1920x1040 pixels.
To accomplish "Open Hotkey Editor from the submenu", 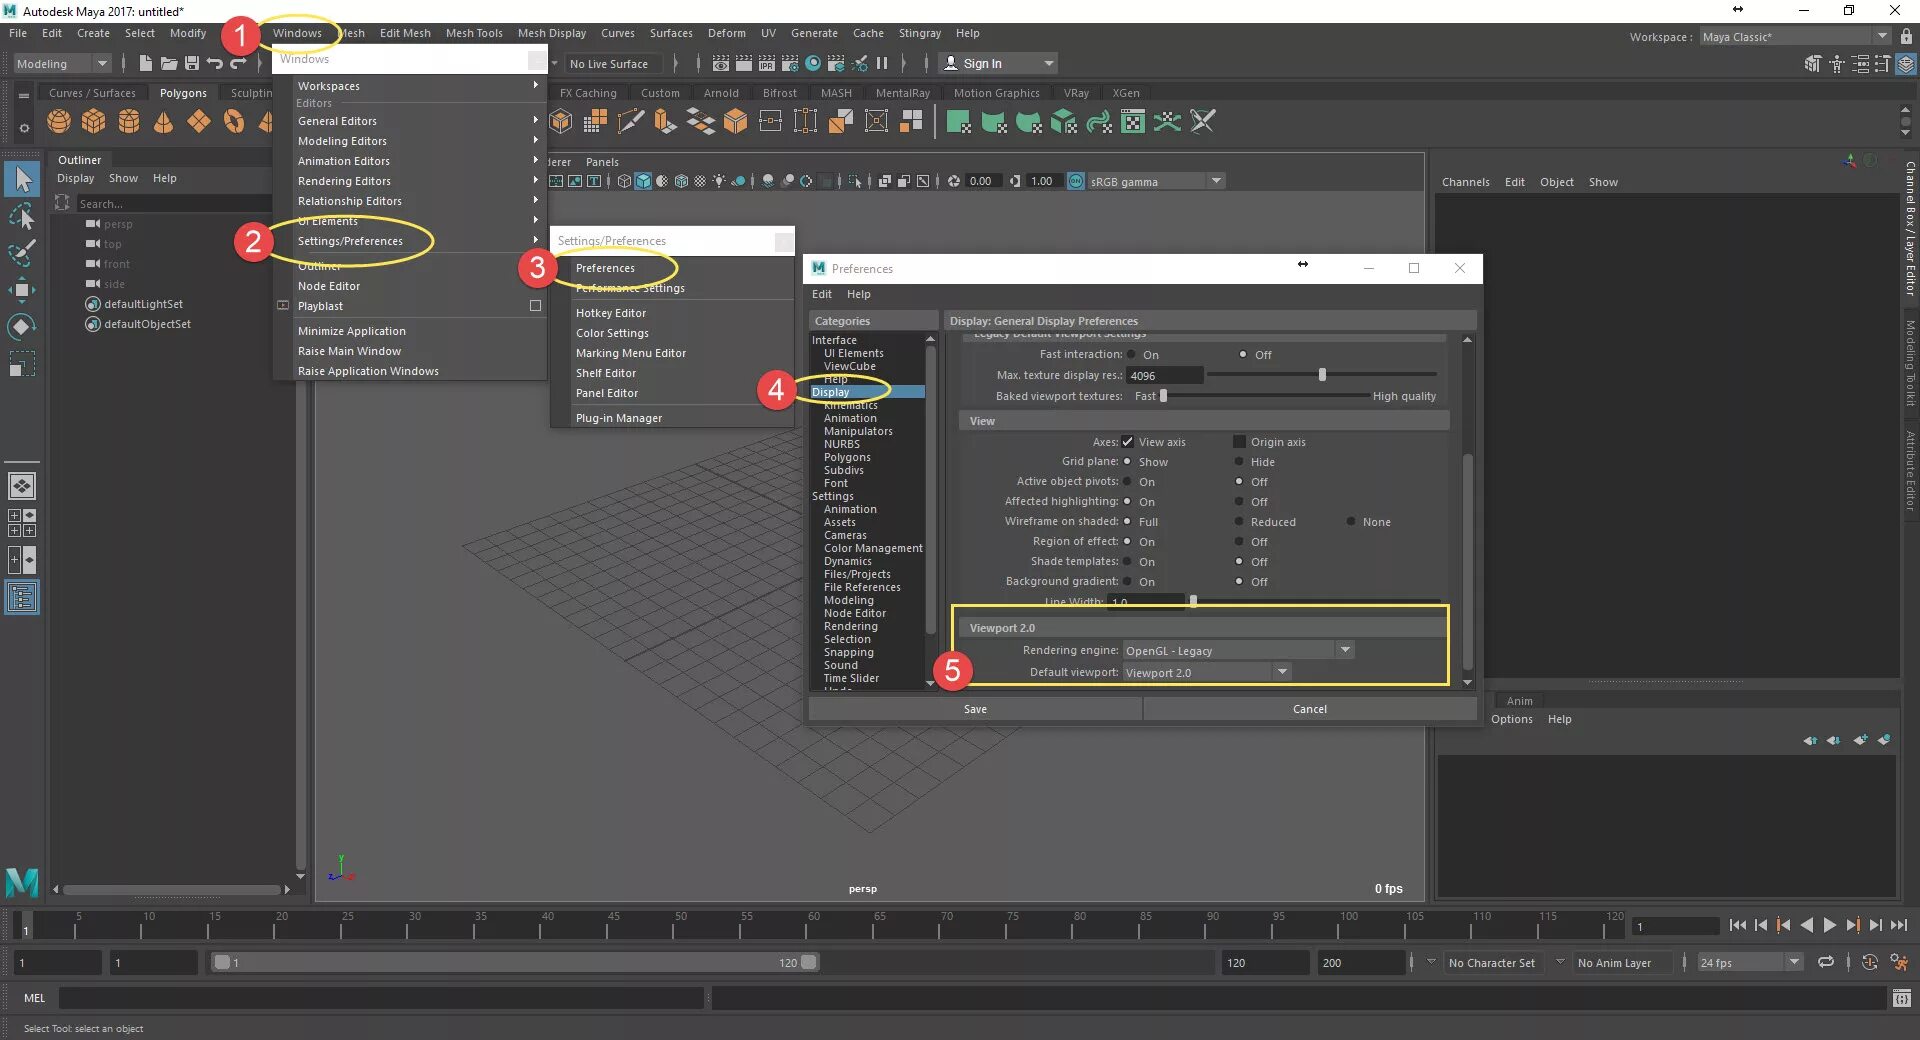I will point(611,313).
